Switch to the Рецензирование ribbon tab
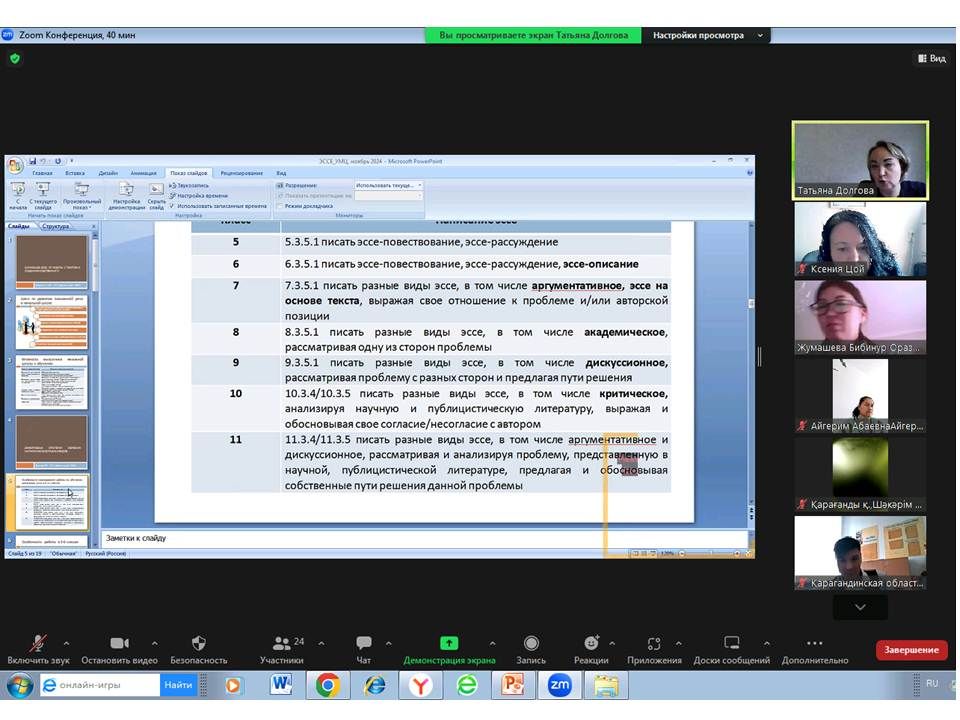Viewport: 960px width, 720px height. 242,173
